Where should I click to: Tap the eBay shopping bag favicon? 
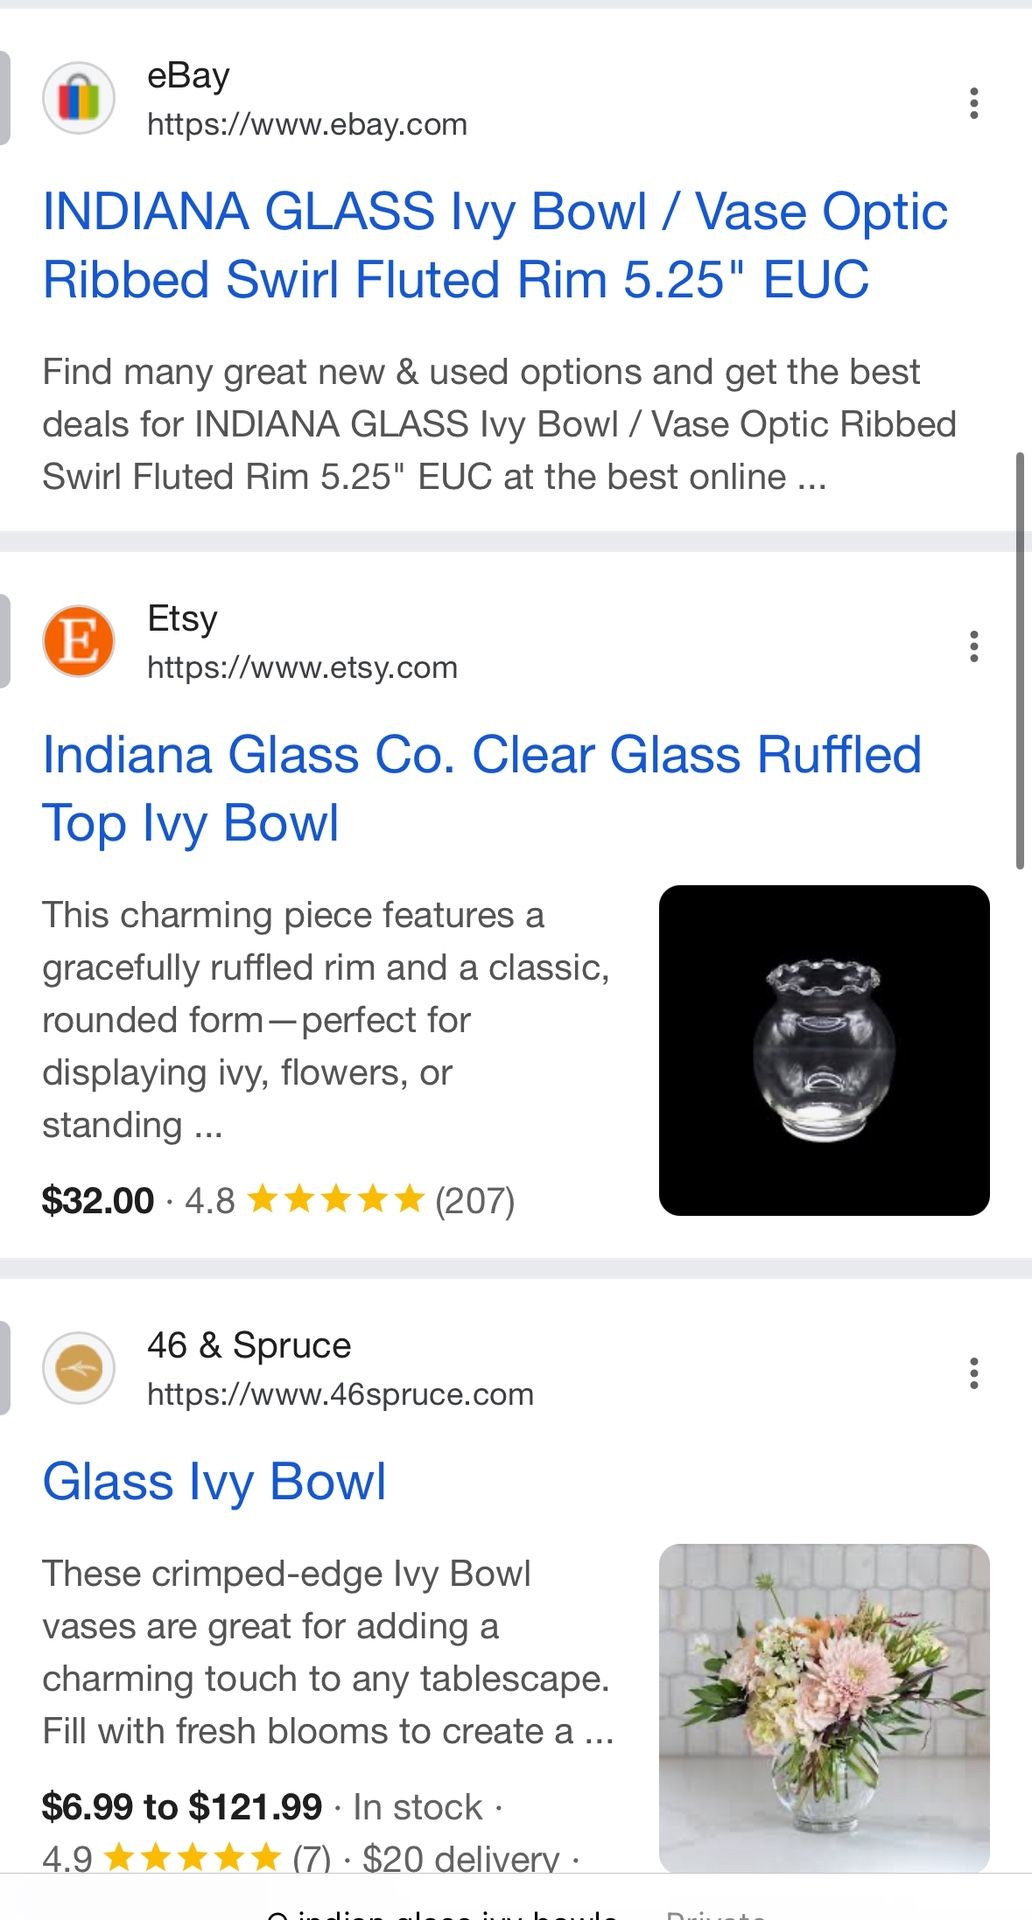(x=79, y=98)
